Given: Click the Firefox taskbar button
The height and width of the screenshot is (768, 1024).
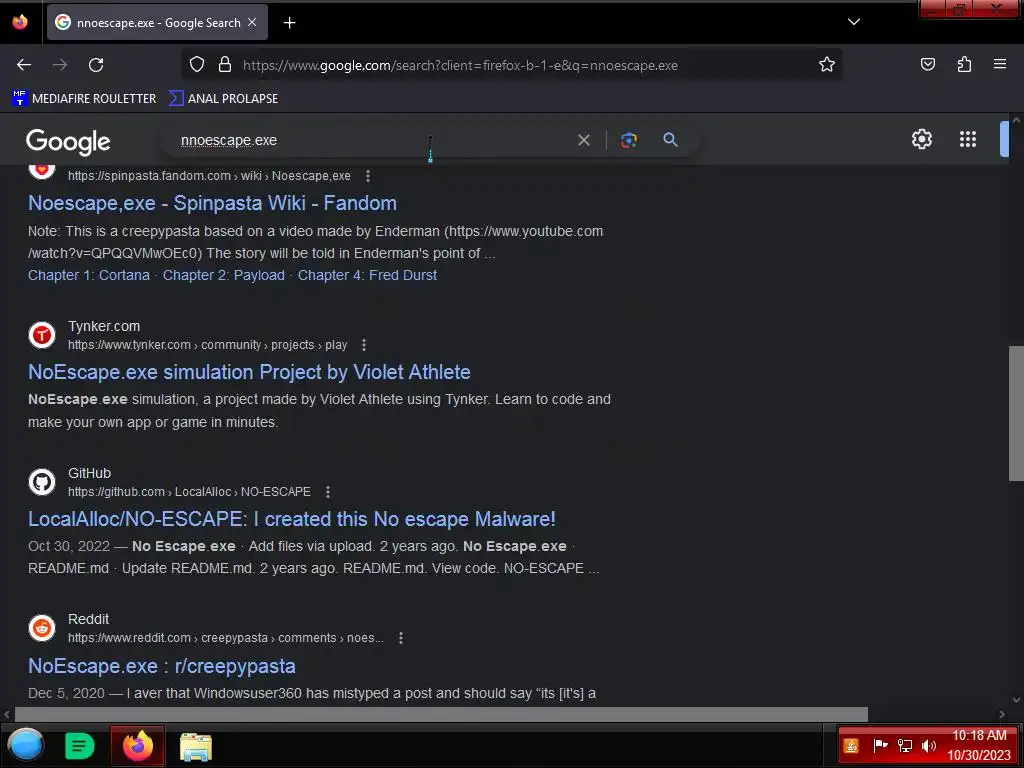Looking at the screenshot, I should click(x=138, y=745).
